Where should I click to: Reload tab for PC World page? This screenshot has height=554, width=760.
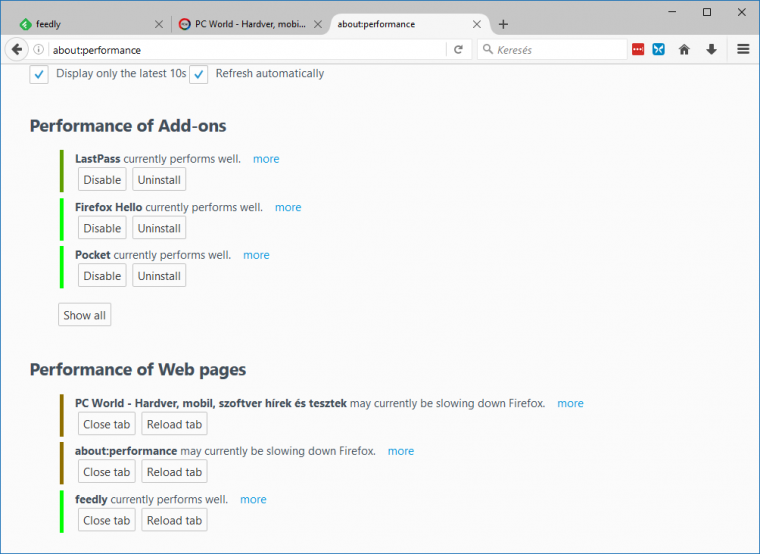(x=174, y=424)
